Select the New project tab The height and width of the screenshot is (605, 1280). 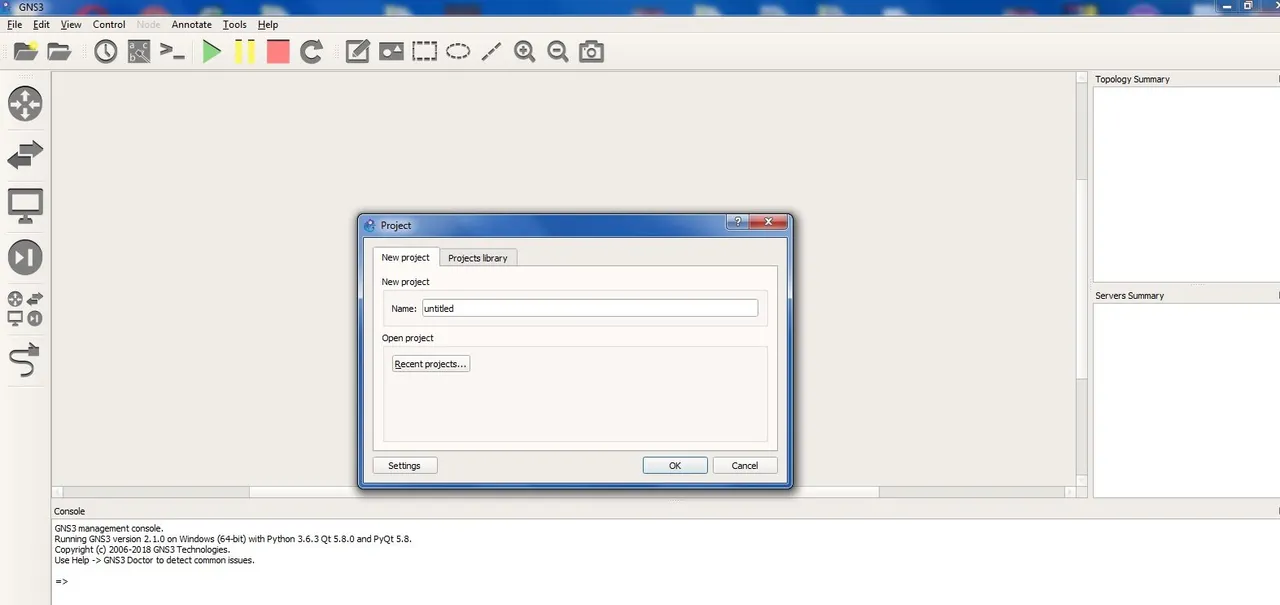[406, 257]
